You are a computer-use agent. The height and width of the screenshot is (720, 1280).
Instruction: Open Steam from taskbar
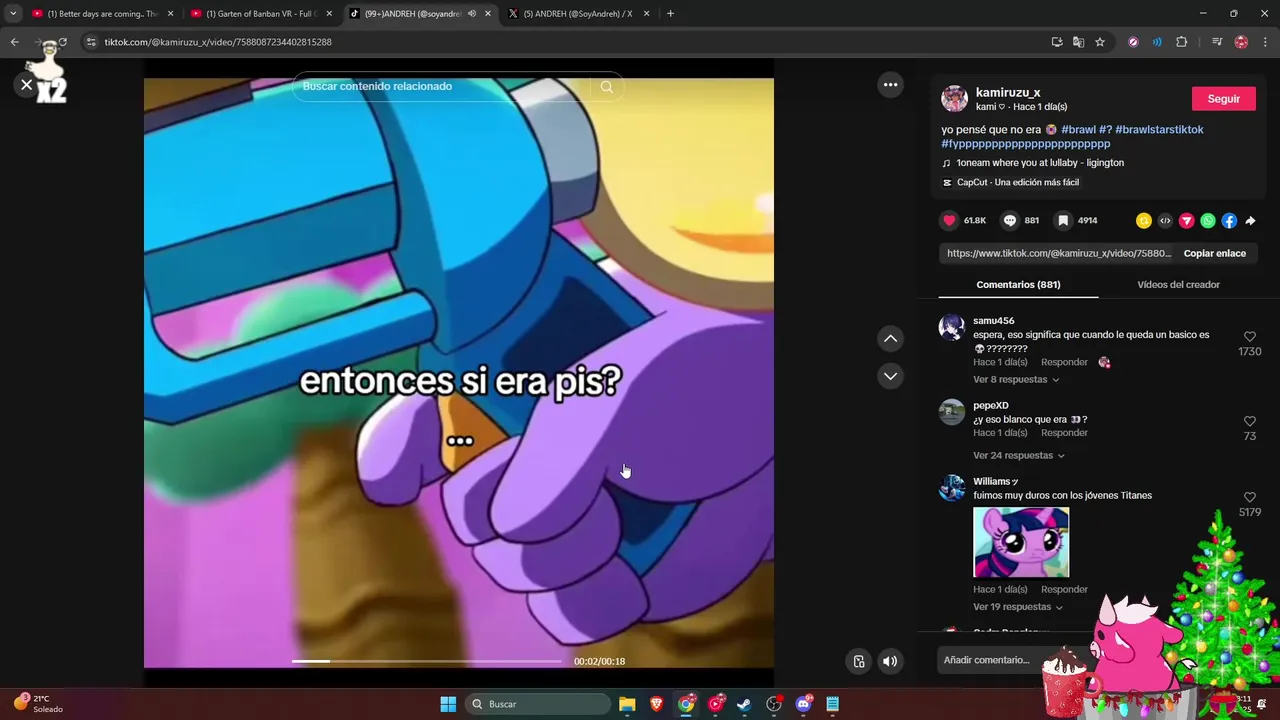coord(744,704)
